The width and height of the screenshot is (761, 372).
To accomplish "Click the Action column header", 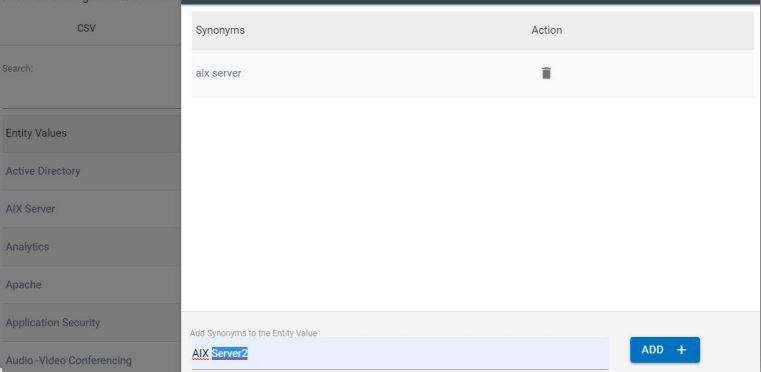I will (546, 30).
